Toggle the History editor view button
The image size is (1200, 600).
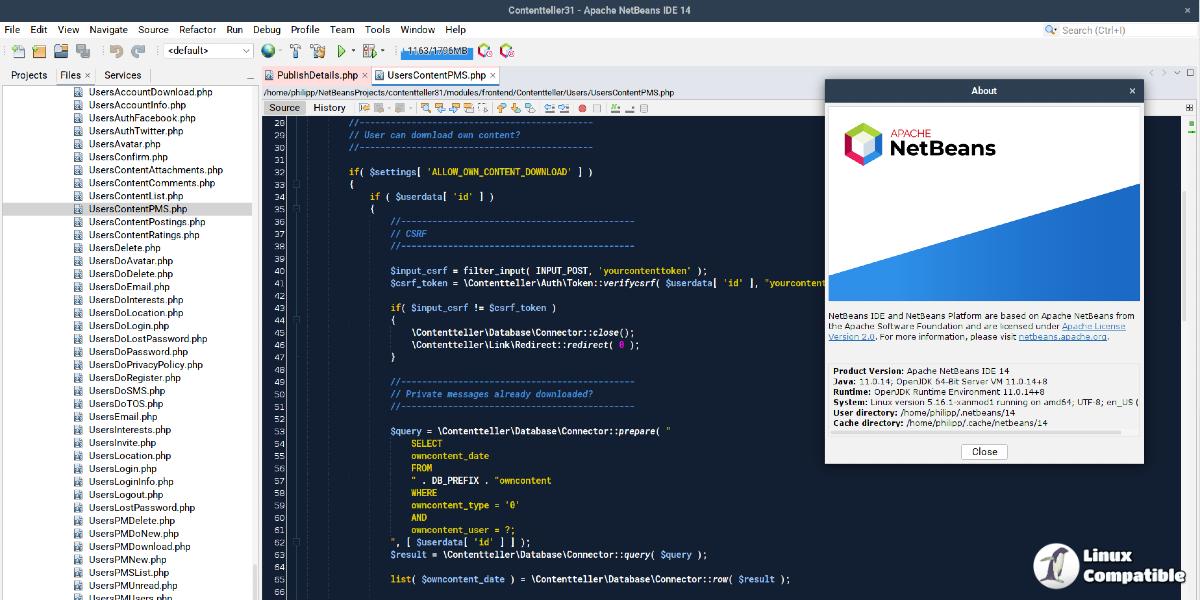329,108
